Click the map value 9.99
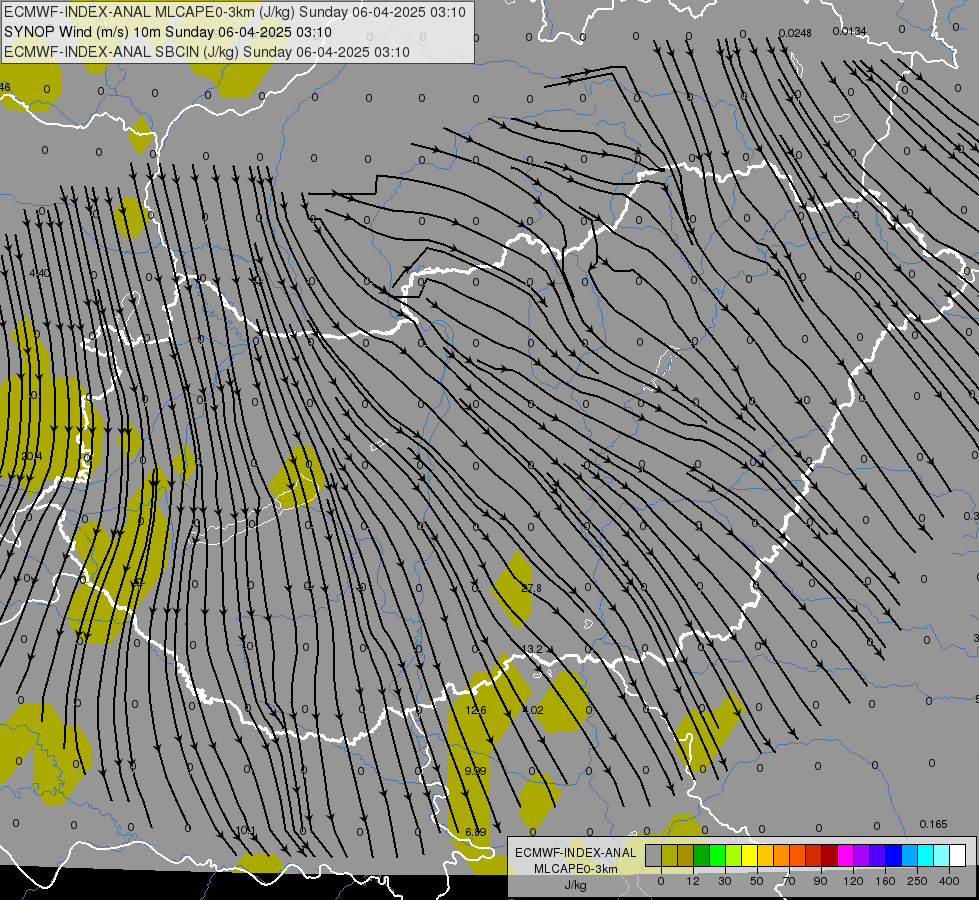 click(475, 771)
